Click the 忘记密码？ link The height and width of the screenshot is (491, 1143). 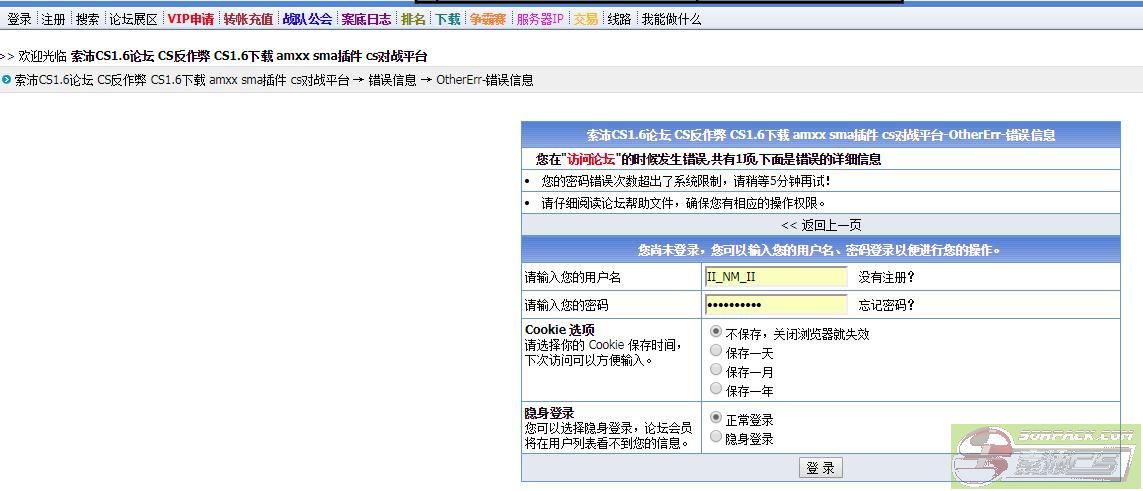(886, 305)
